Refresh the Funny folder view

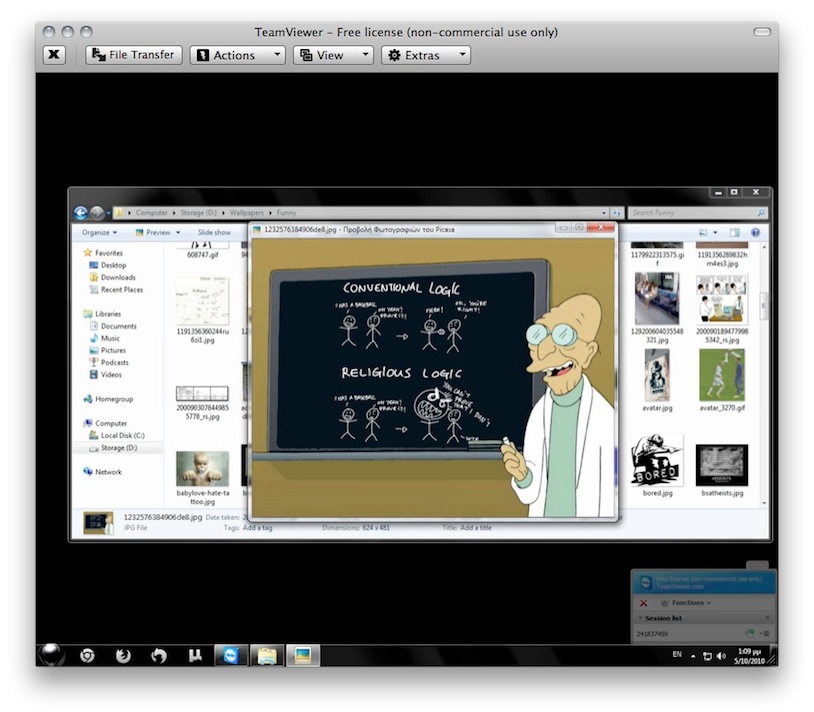(617, 213)
